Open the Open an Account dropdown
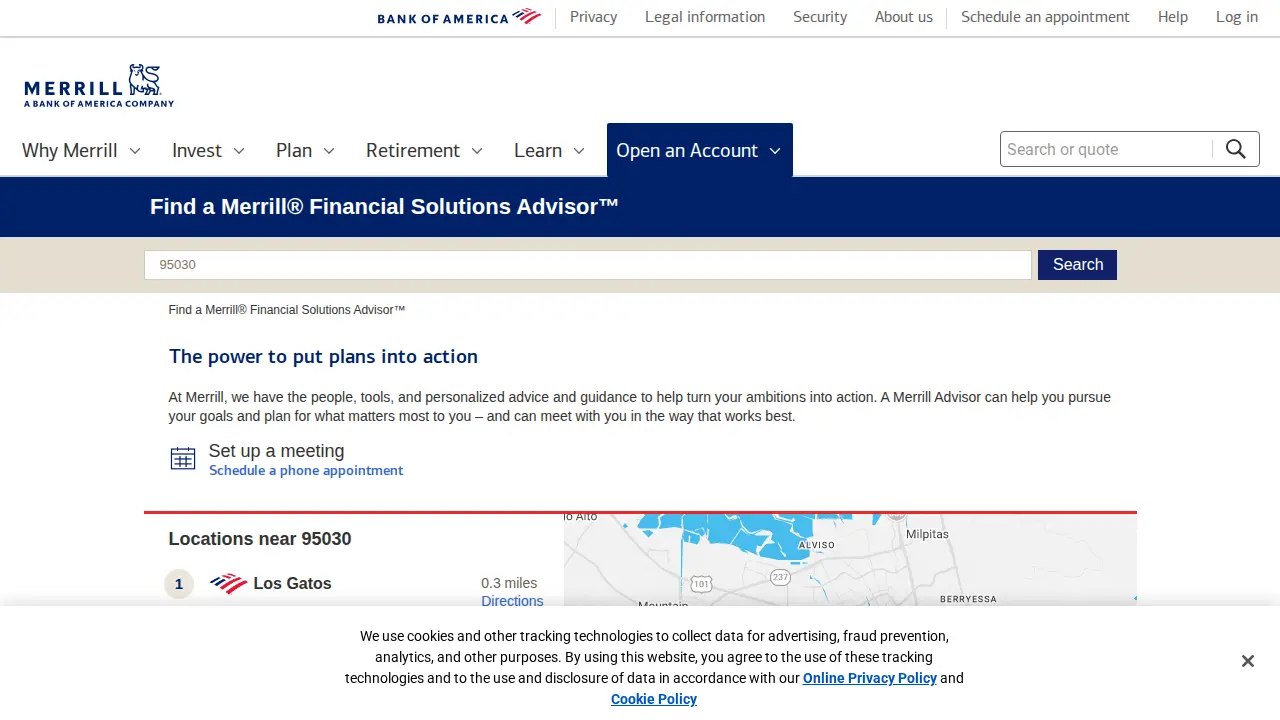This screenshot has width=1280, height=720. 700,150
